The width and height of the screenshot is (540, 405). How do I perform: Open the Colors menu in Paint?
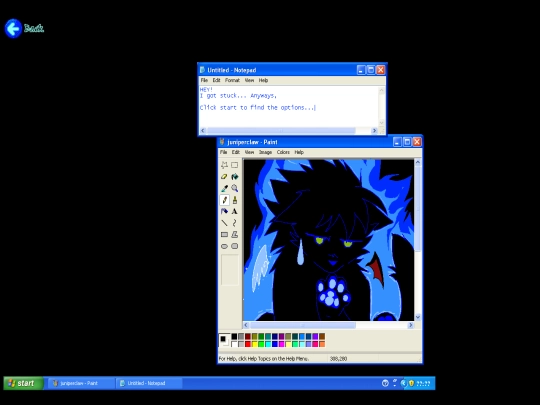point(283,152)
